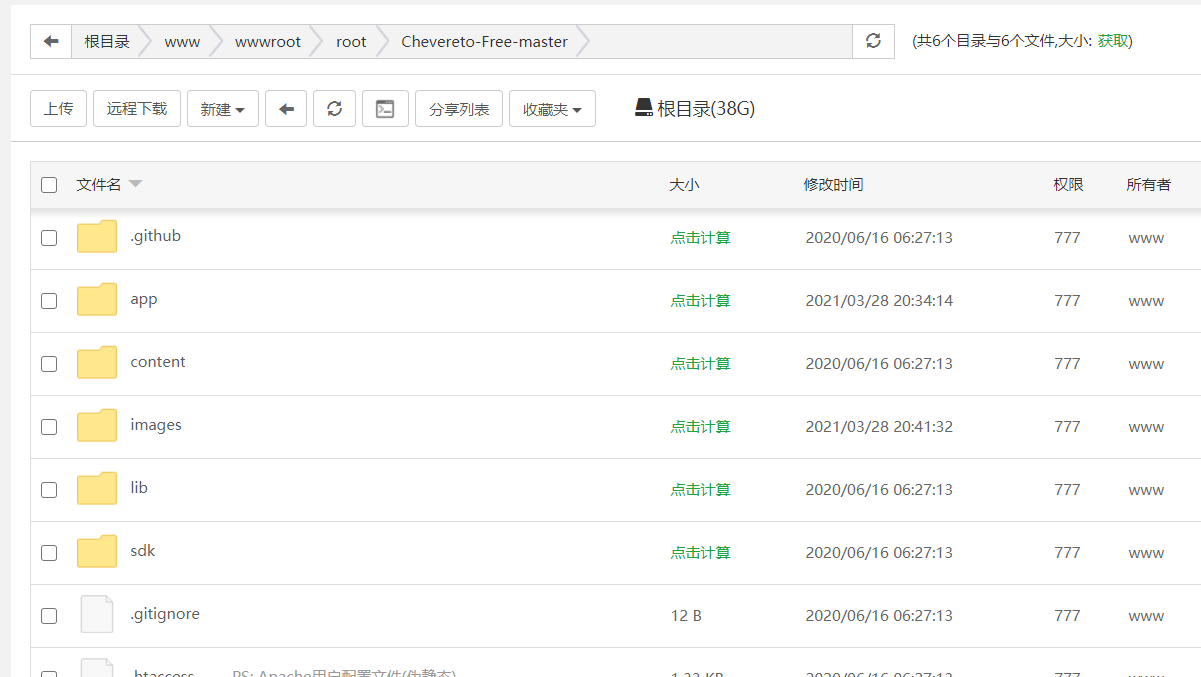Open the sdk folder icon
The width and height of the screenshot is (1201, 677).
pyautogui.click(x=97, y=552)
